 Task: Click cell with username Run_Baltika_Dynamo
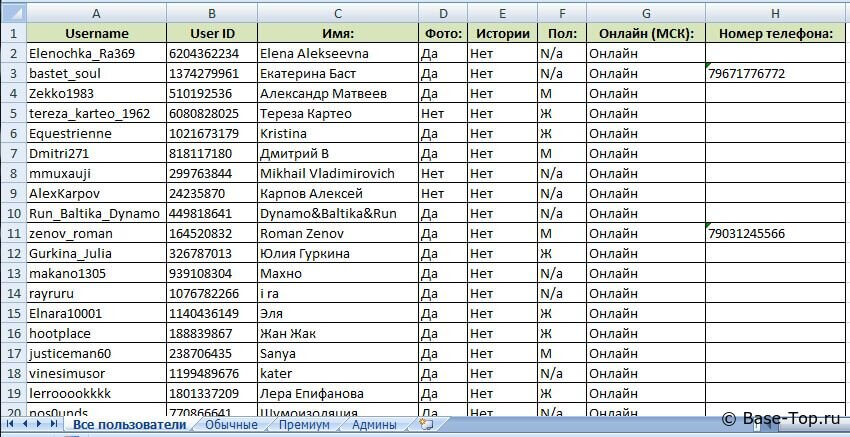[x=95, y=213]
